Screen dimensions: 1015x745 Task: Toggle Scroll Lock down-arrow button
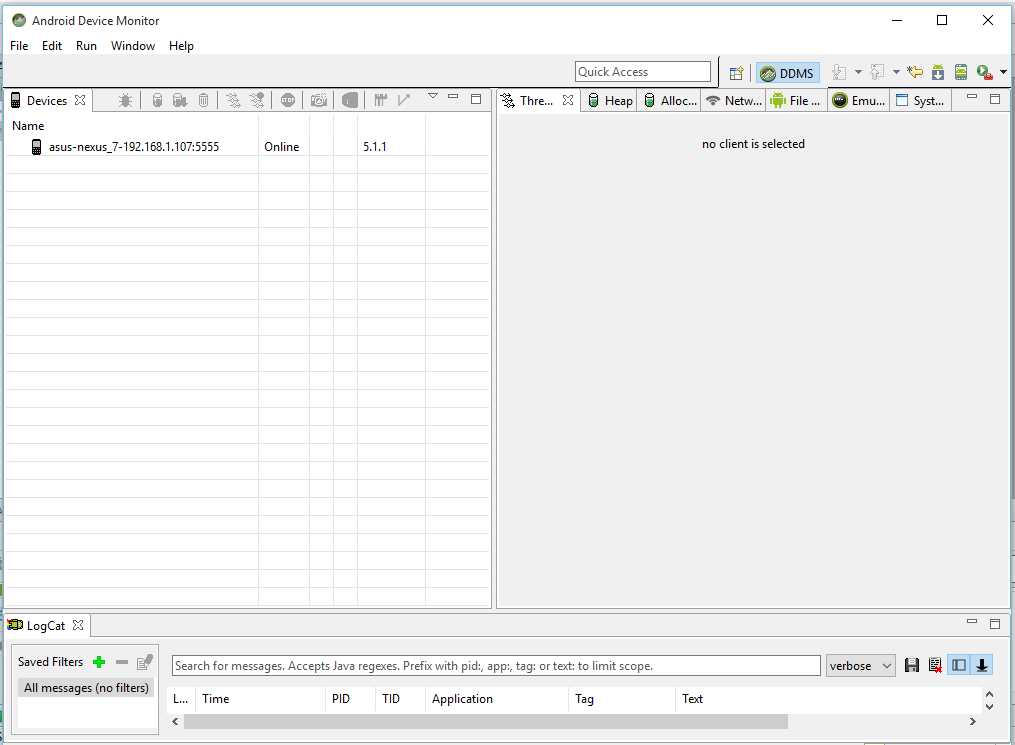tap(982, 665)
